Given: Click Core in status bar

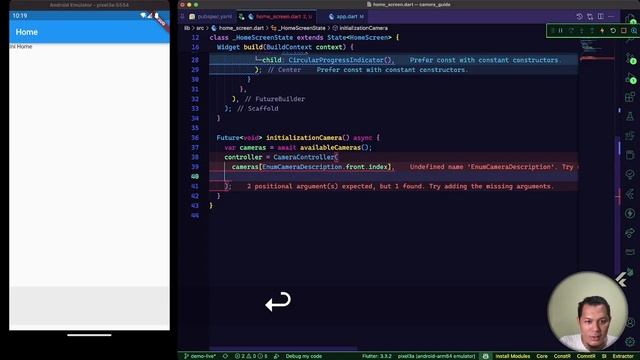Looking at the screenshot, I should 542,356.
